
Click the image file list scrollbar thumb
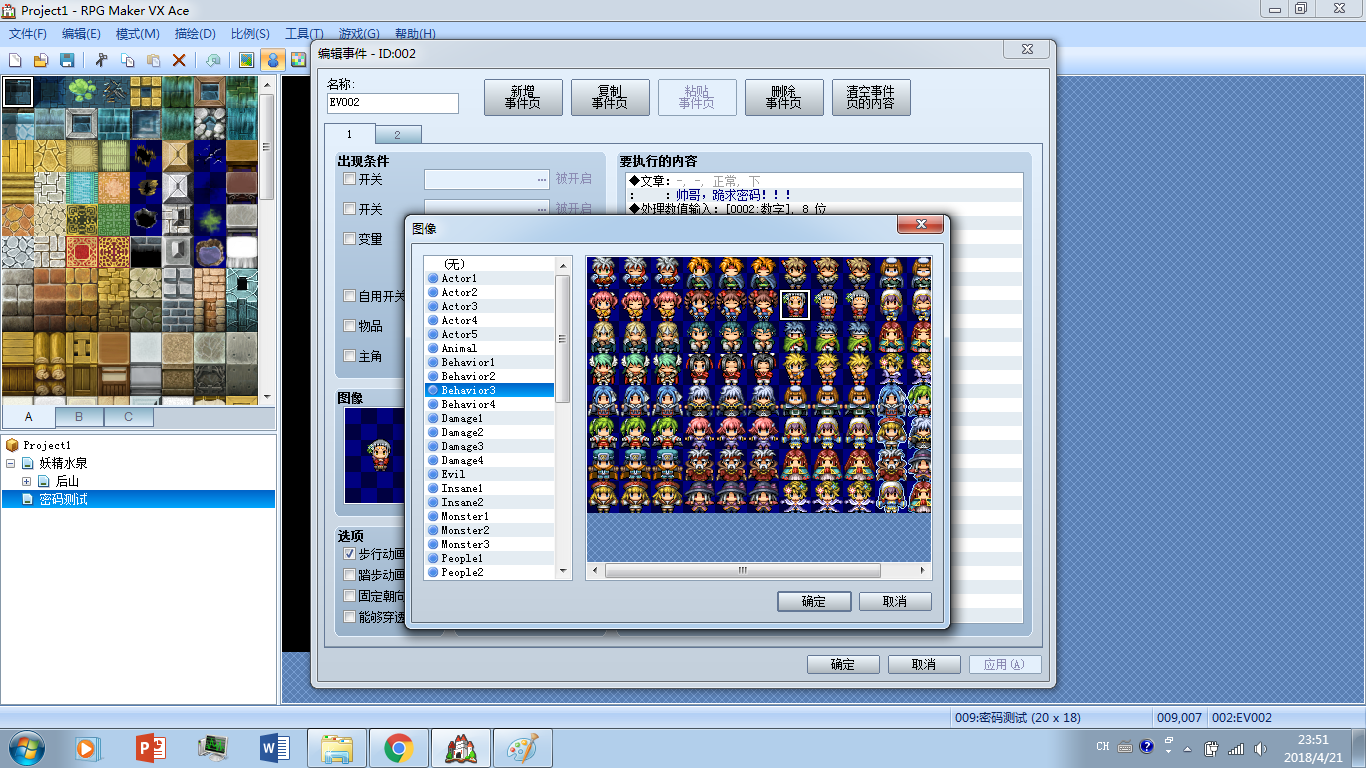(563, 338)
